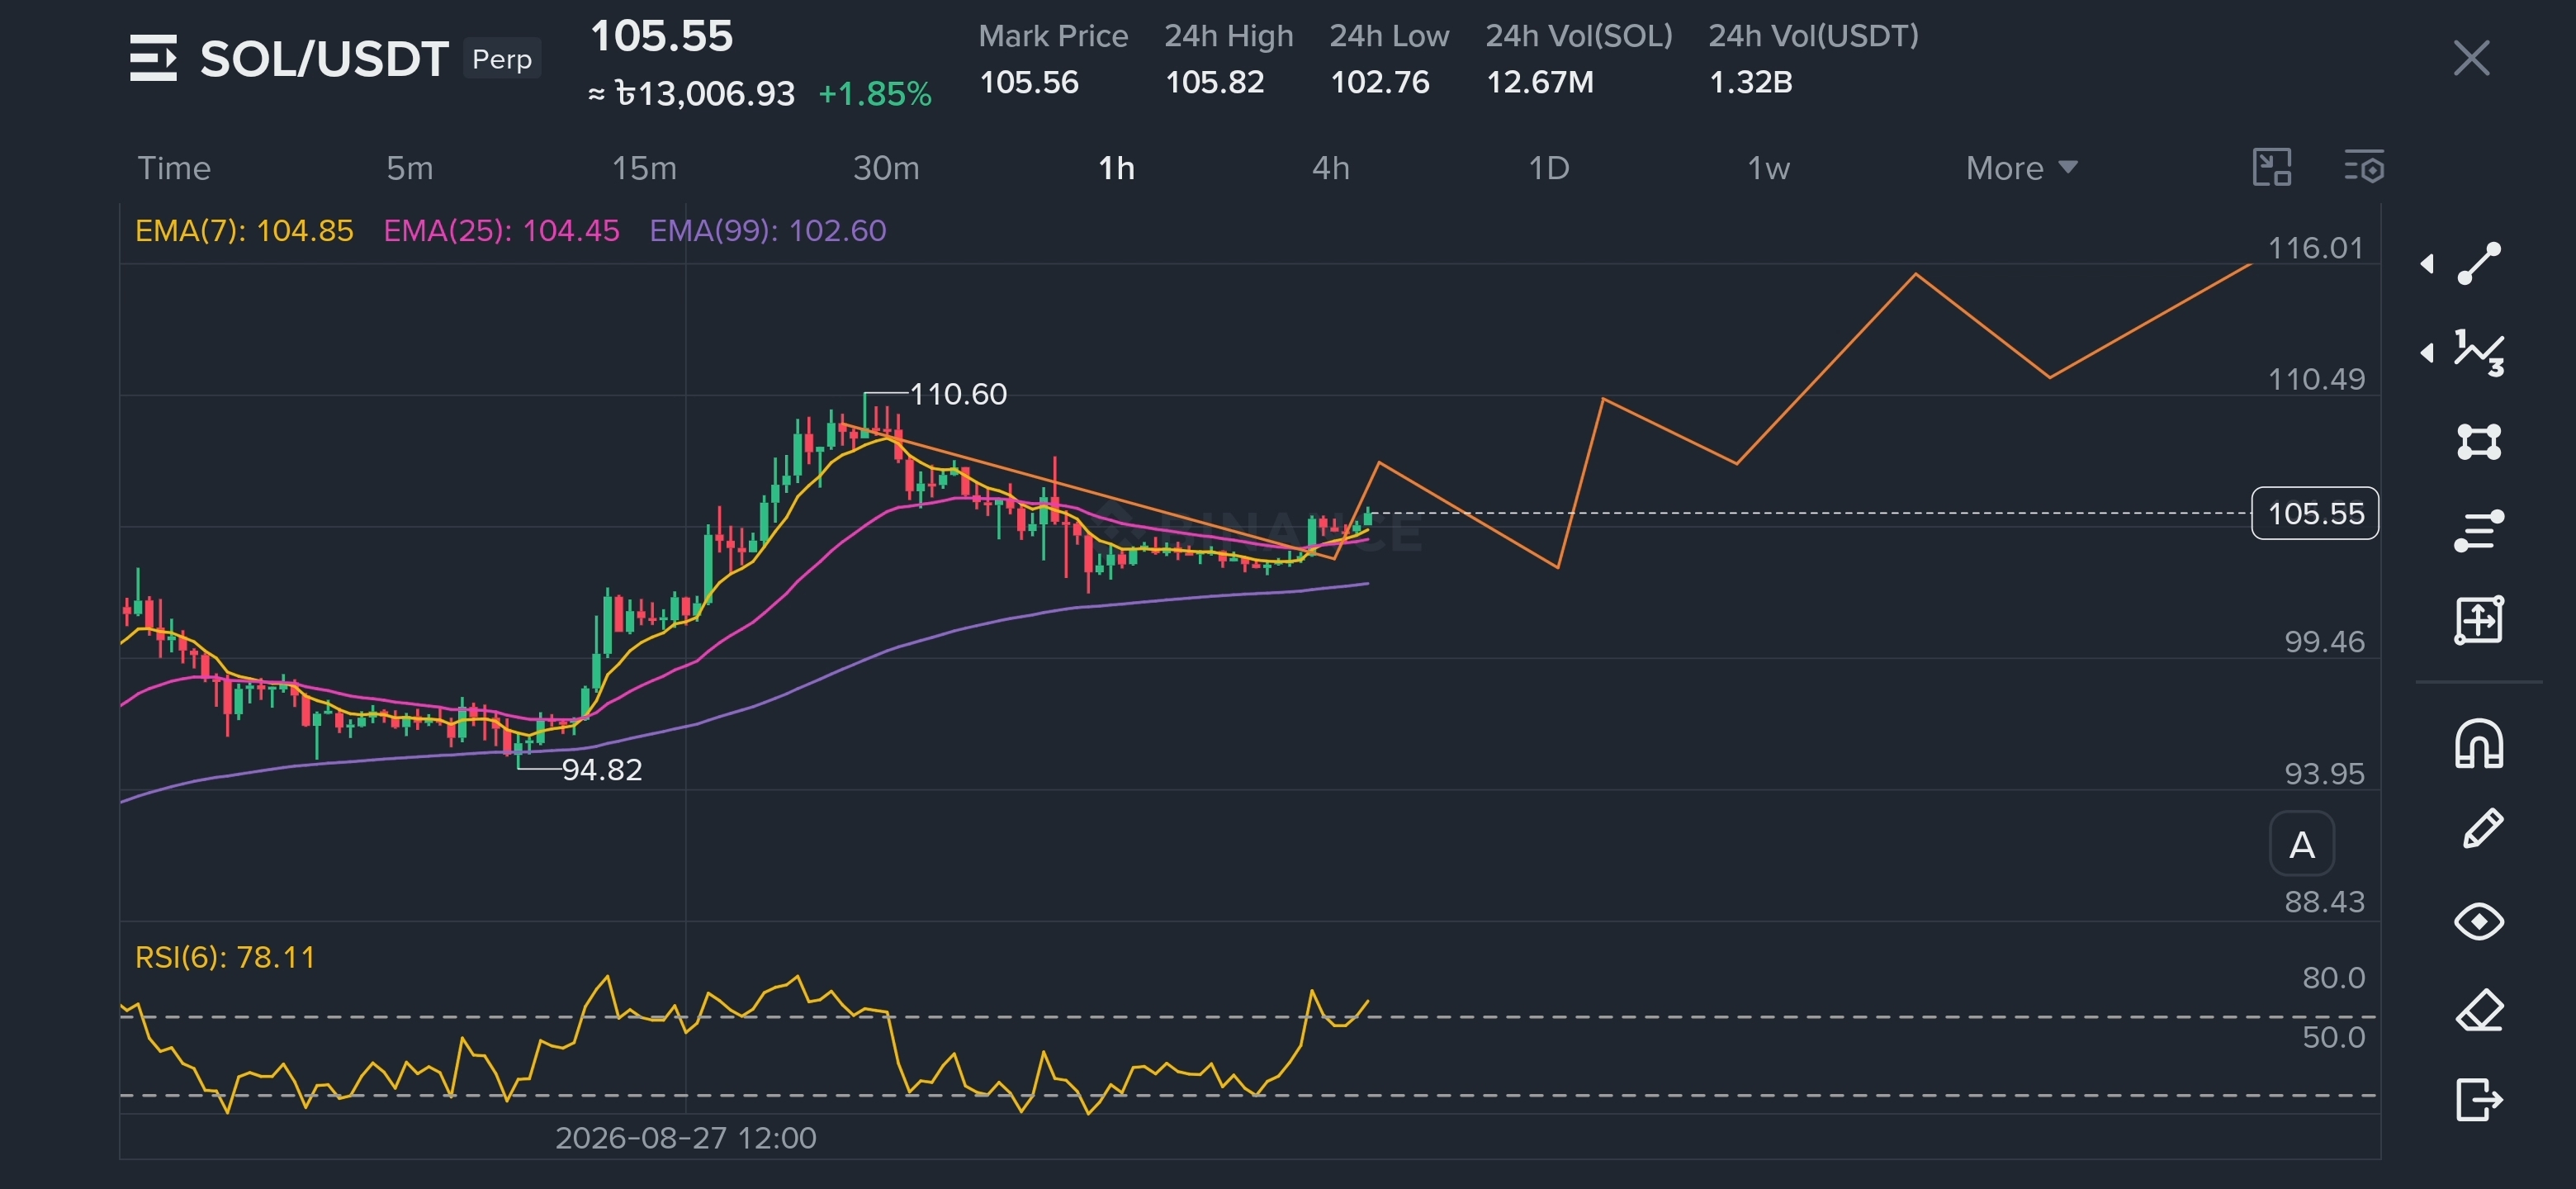
Task: Switch to the Time line chart
Action: click(174, 168)
